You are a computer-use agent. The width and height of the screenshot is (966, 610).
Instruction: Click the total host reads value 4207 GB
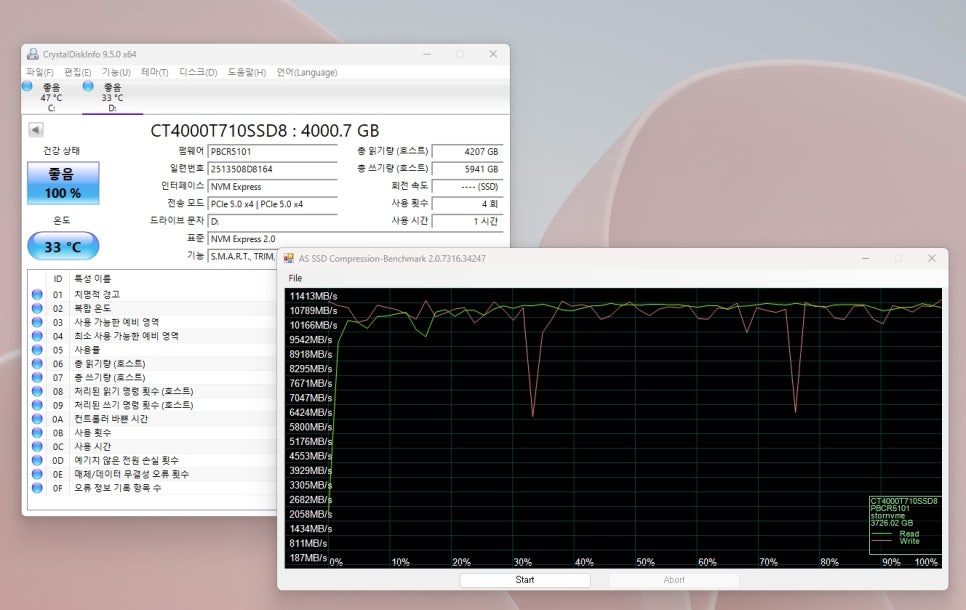click(x=468, y=152)
